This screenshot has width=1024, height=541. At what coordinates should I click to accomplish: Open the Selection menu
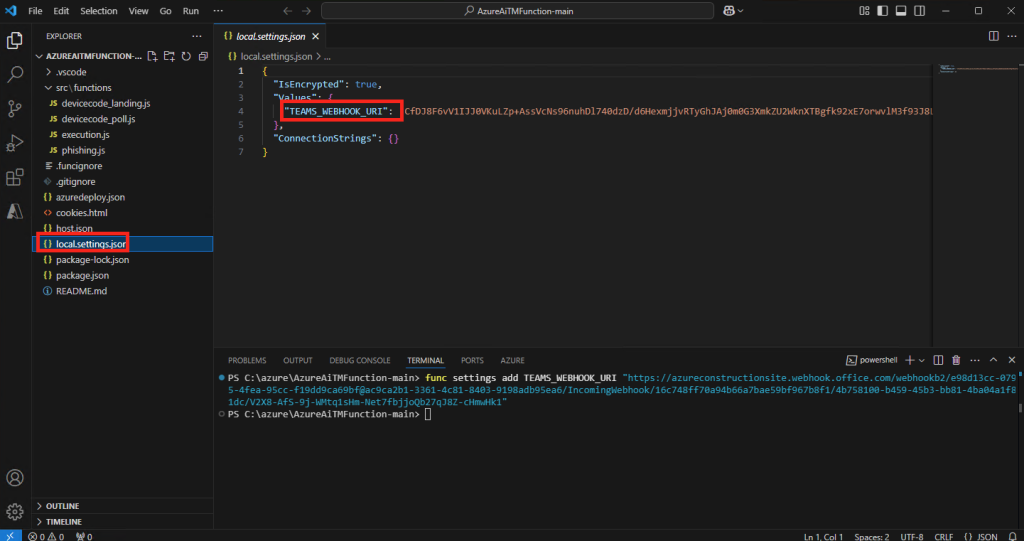tap(99, 11)
